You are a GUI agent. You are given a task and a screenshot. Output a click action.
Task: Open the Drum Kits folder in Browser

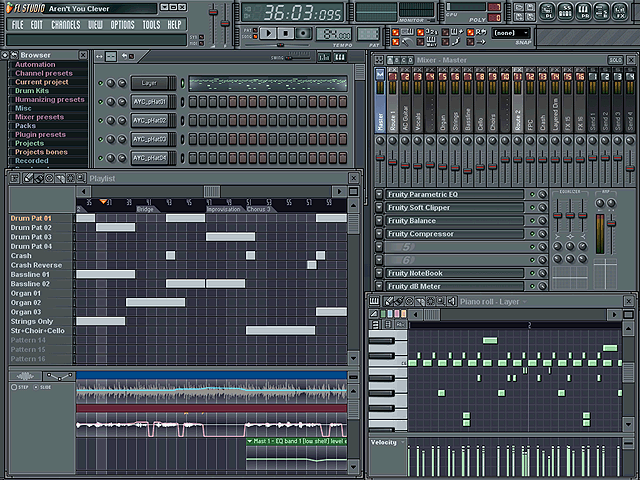pos(32,91)
